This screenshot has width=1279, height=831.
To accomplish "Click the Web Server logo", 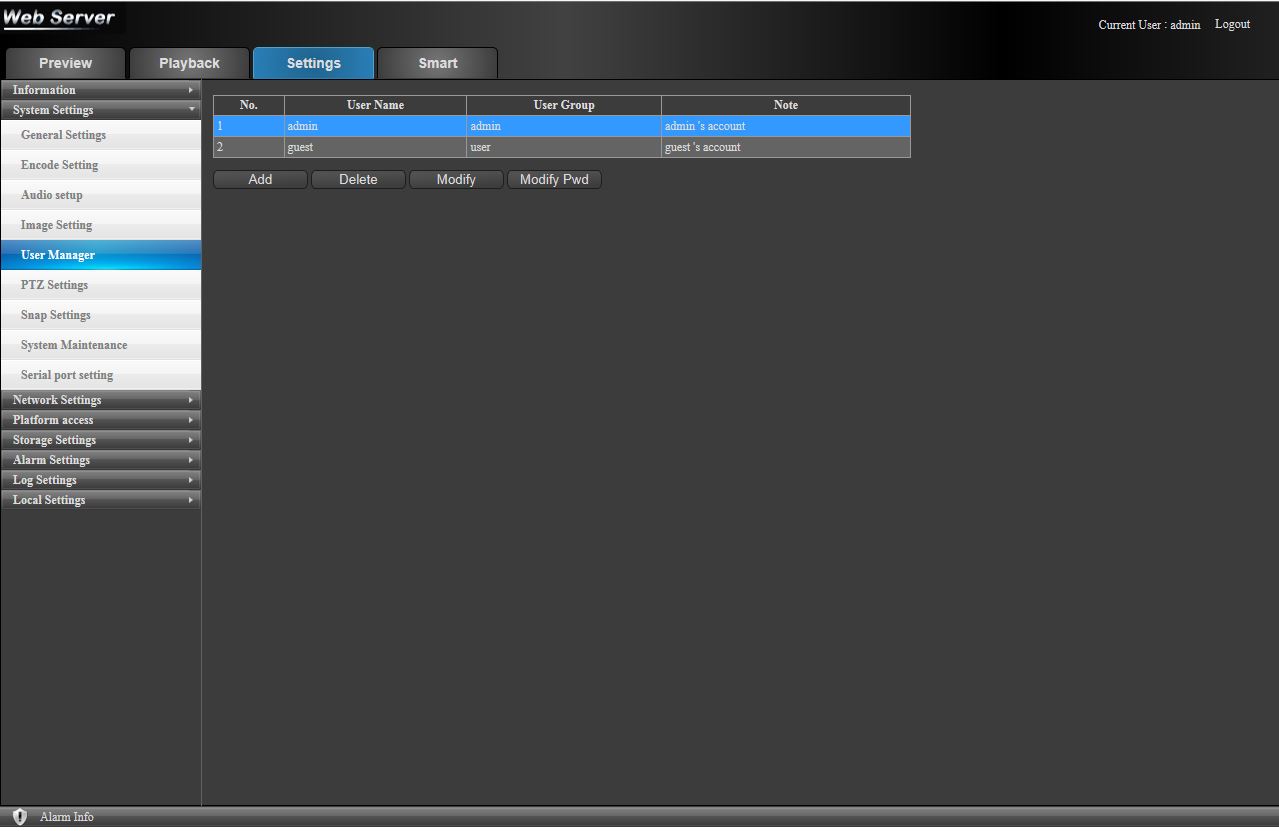I will click(x=59, y=19).
